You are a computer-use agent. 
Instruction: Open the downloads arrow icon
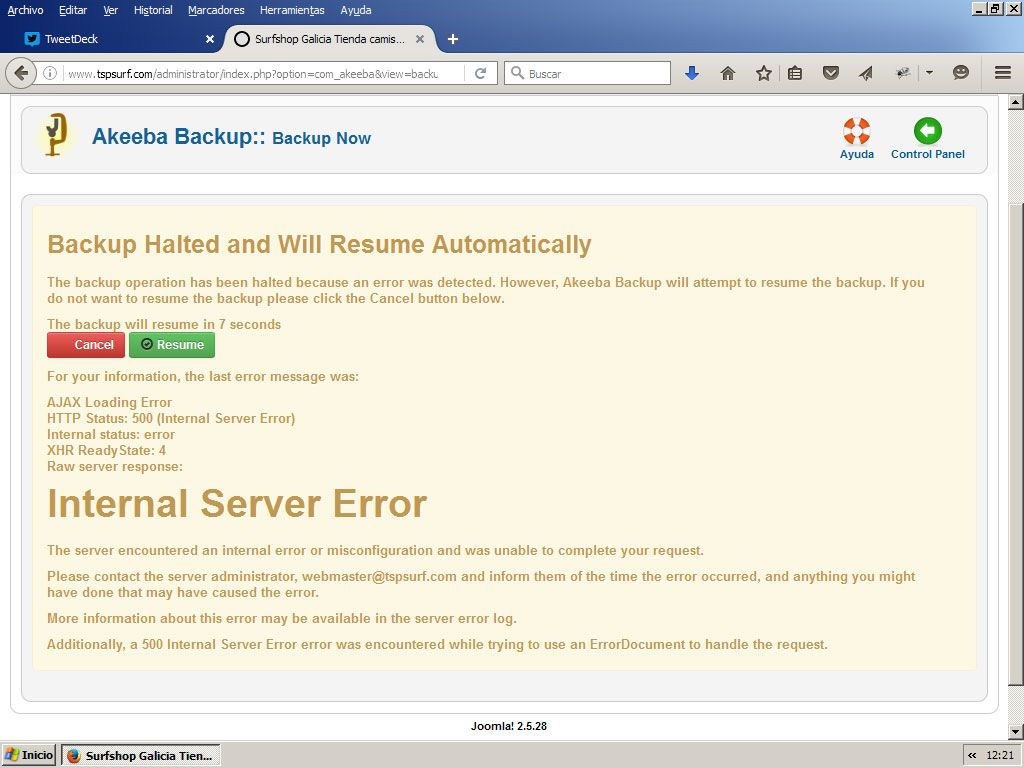[x=692, y=73]
